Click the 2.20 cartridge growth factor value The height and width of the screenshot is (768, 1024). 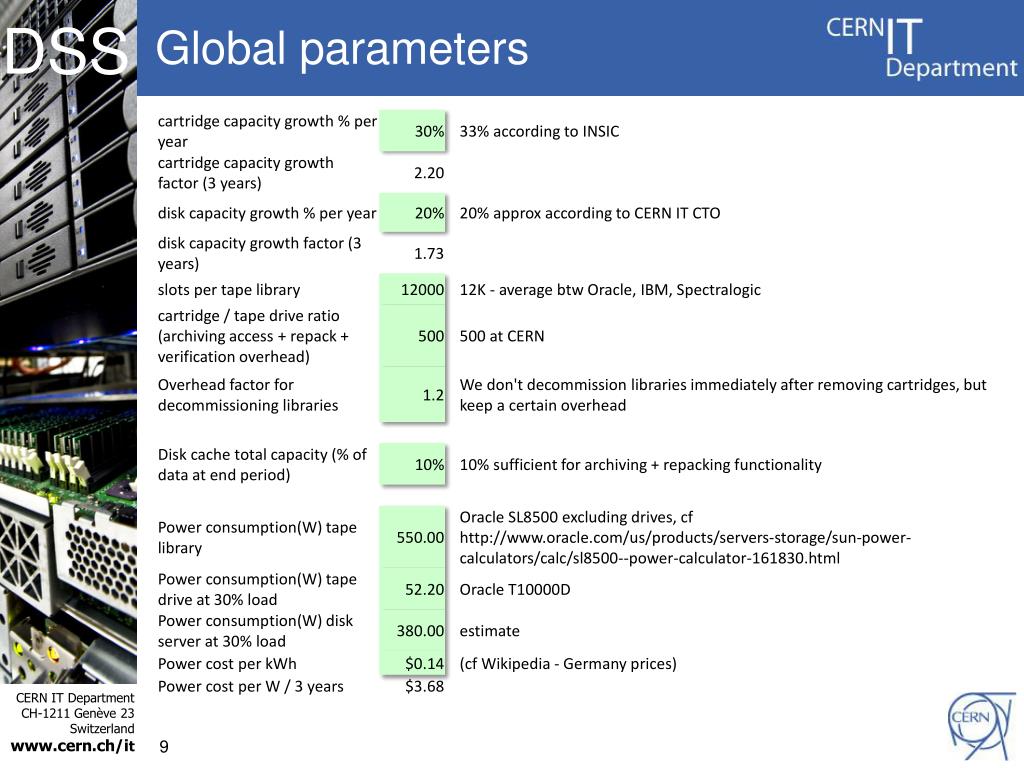click(x=428, y=172)
